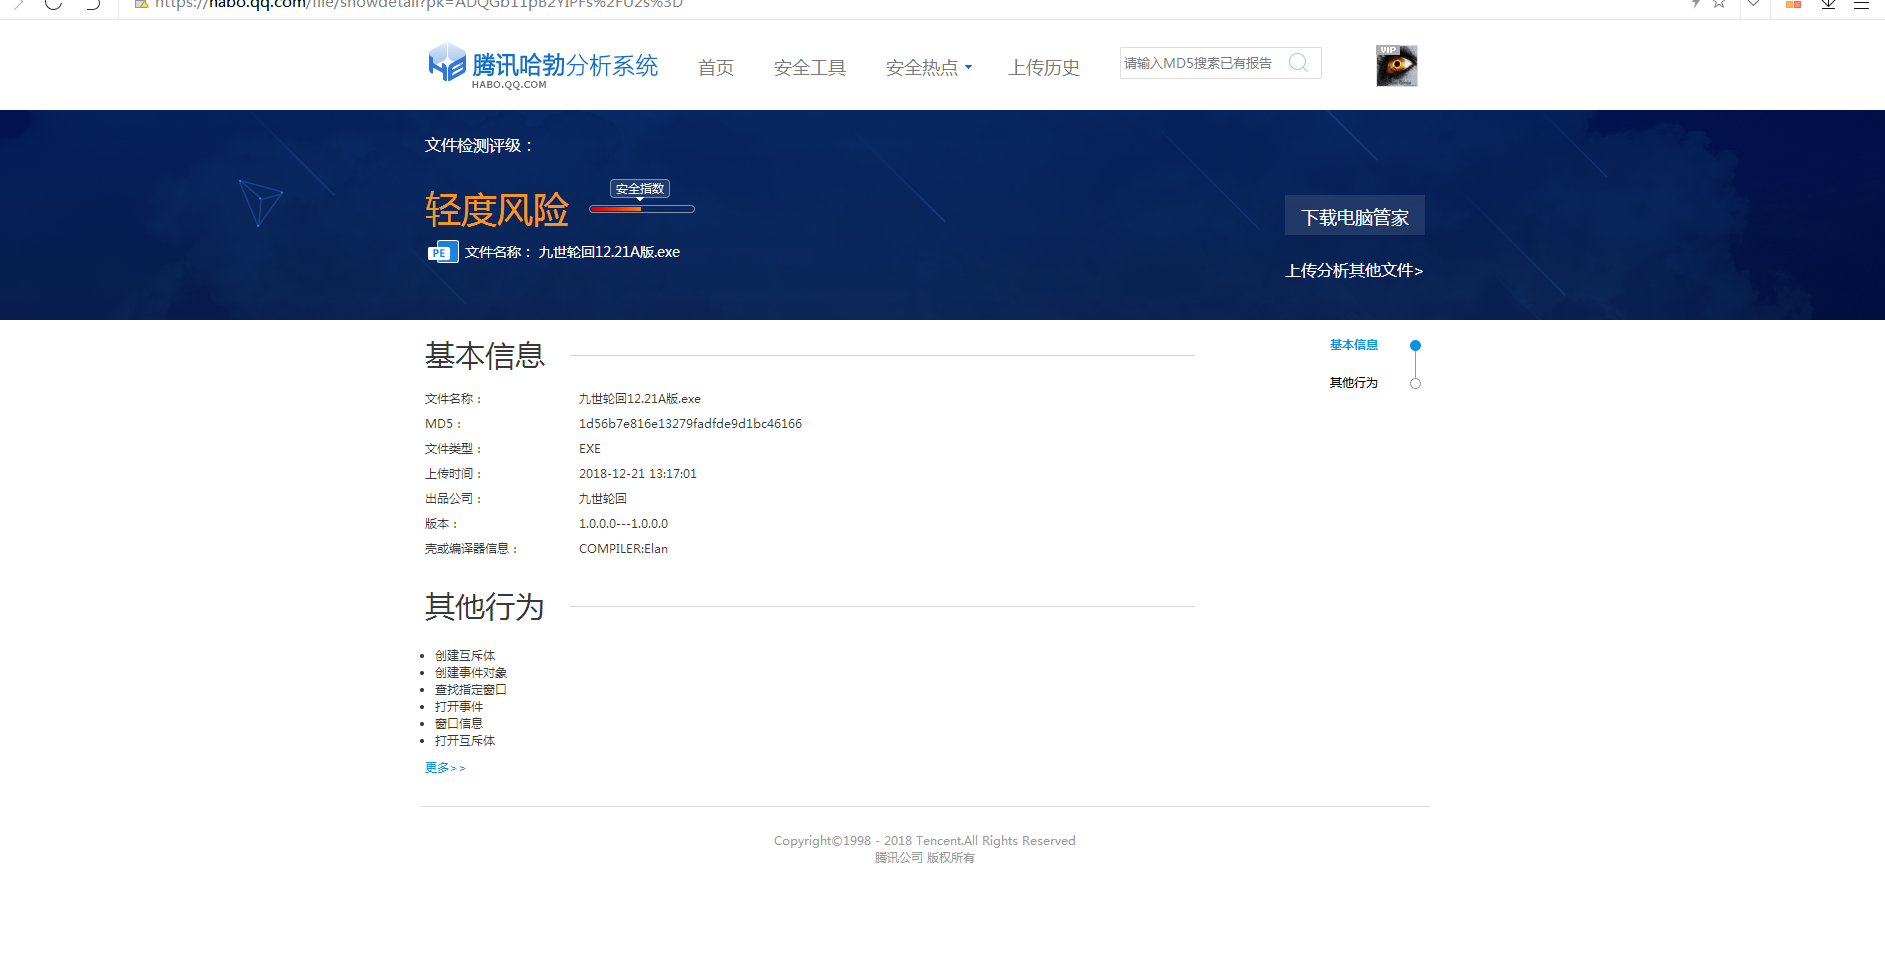The width and height of the screenshot is (1885, 957).
Task: Click the Copyright Tencent footer text
Action: tap(925, 841)
